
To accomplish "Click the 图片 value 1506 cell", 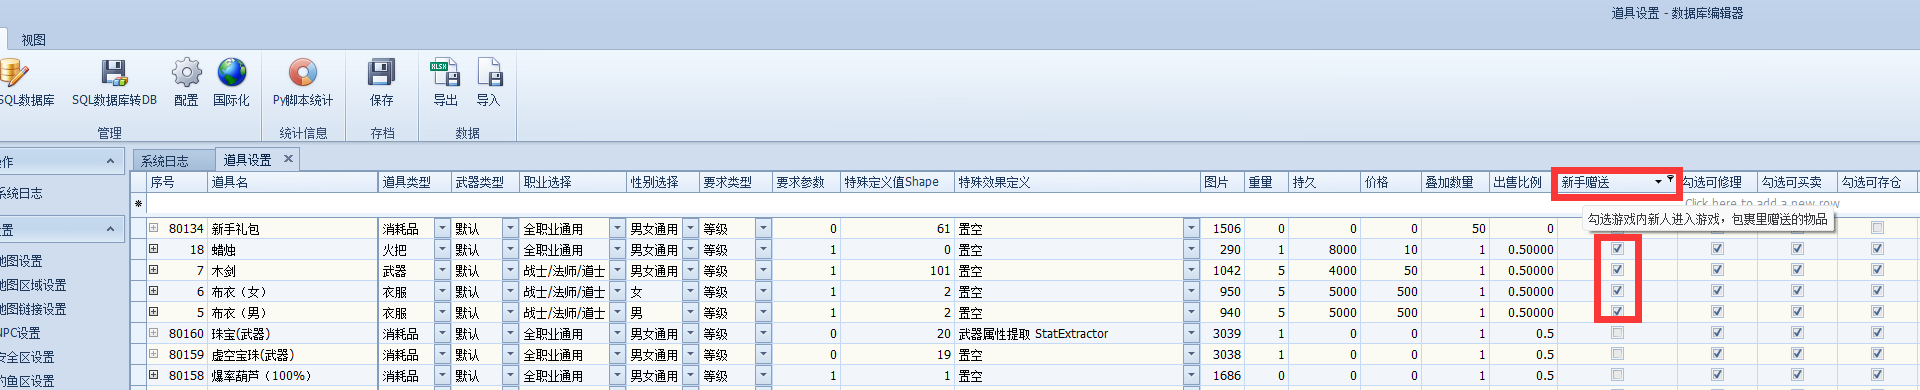I will tap(1222, 228).
